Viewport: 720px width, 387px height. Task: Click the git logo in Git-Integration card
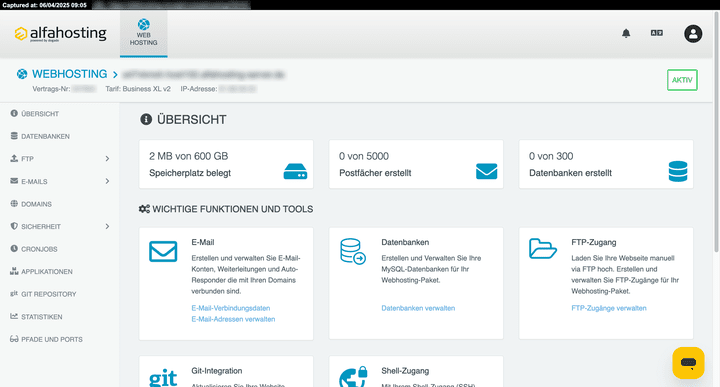point(163,378)
